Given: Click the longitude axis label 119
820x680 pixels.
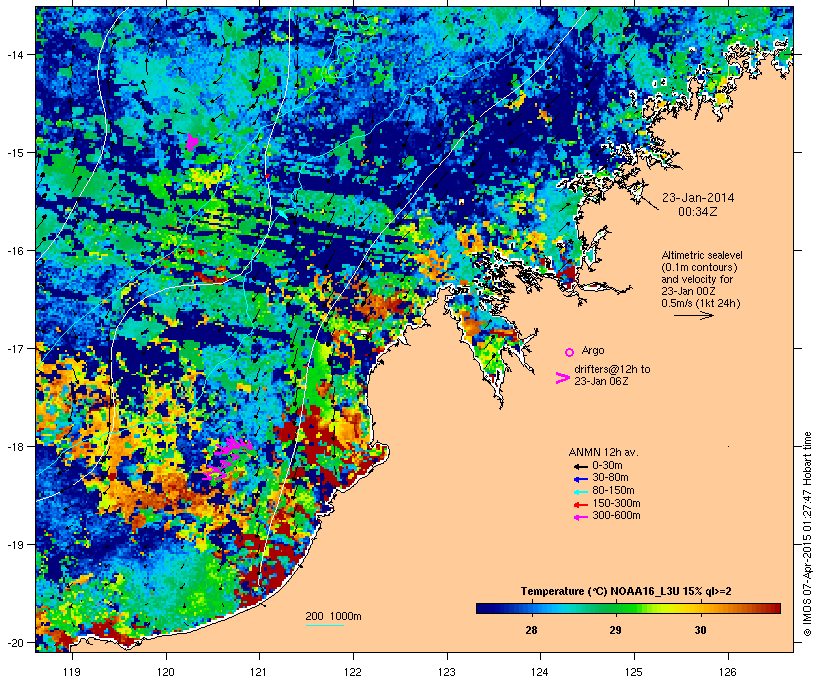Looking at the screenshot, I should click(72, 672).
